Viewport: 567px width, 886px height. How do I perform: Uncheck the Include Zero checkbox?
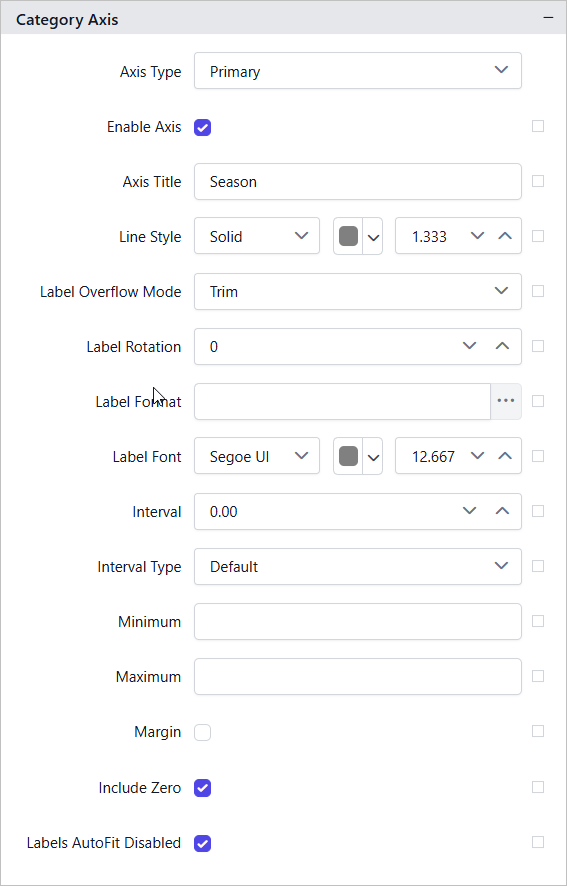tap(202, 788)
